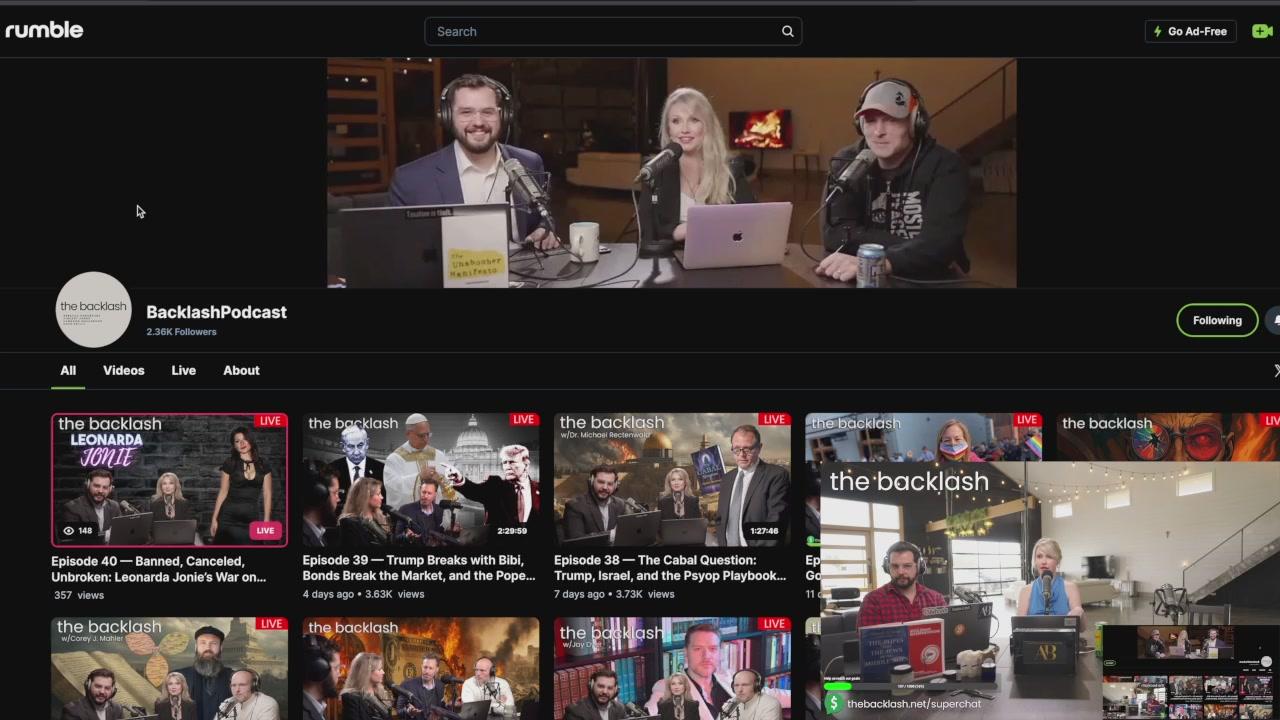This screenshot has height=720, width=1280.
Task: Open the red sunglasses thumbnail
Action: [x=1168, y=438]
